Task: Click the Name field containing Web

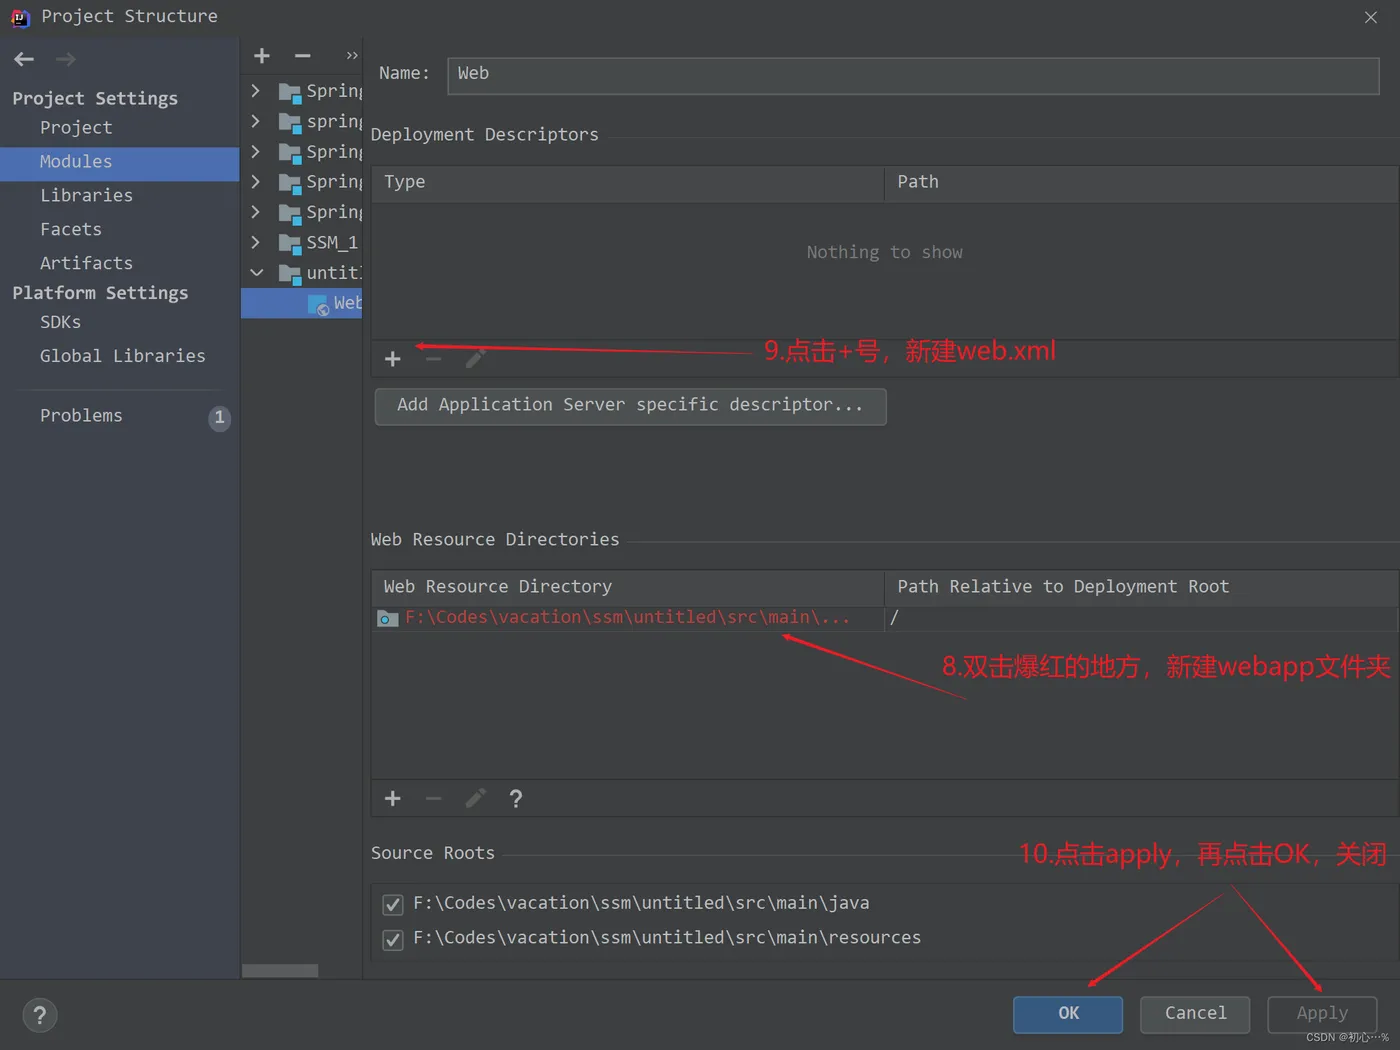Action: tap(913, 75)
